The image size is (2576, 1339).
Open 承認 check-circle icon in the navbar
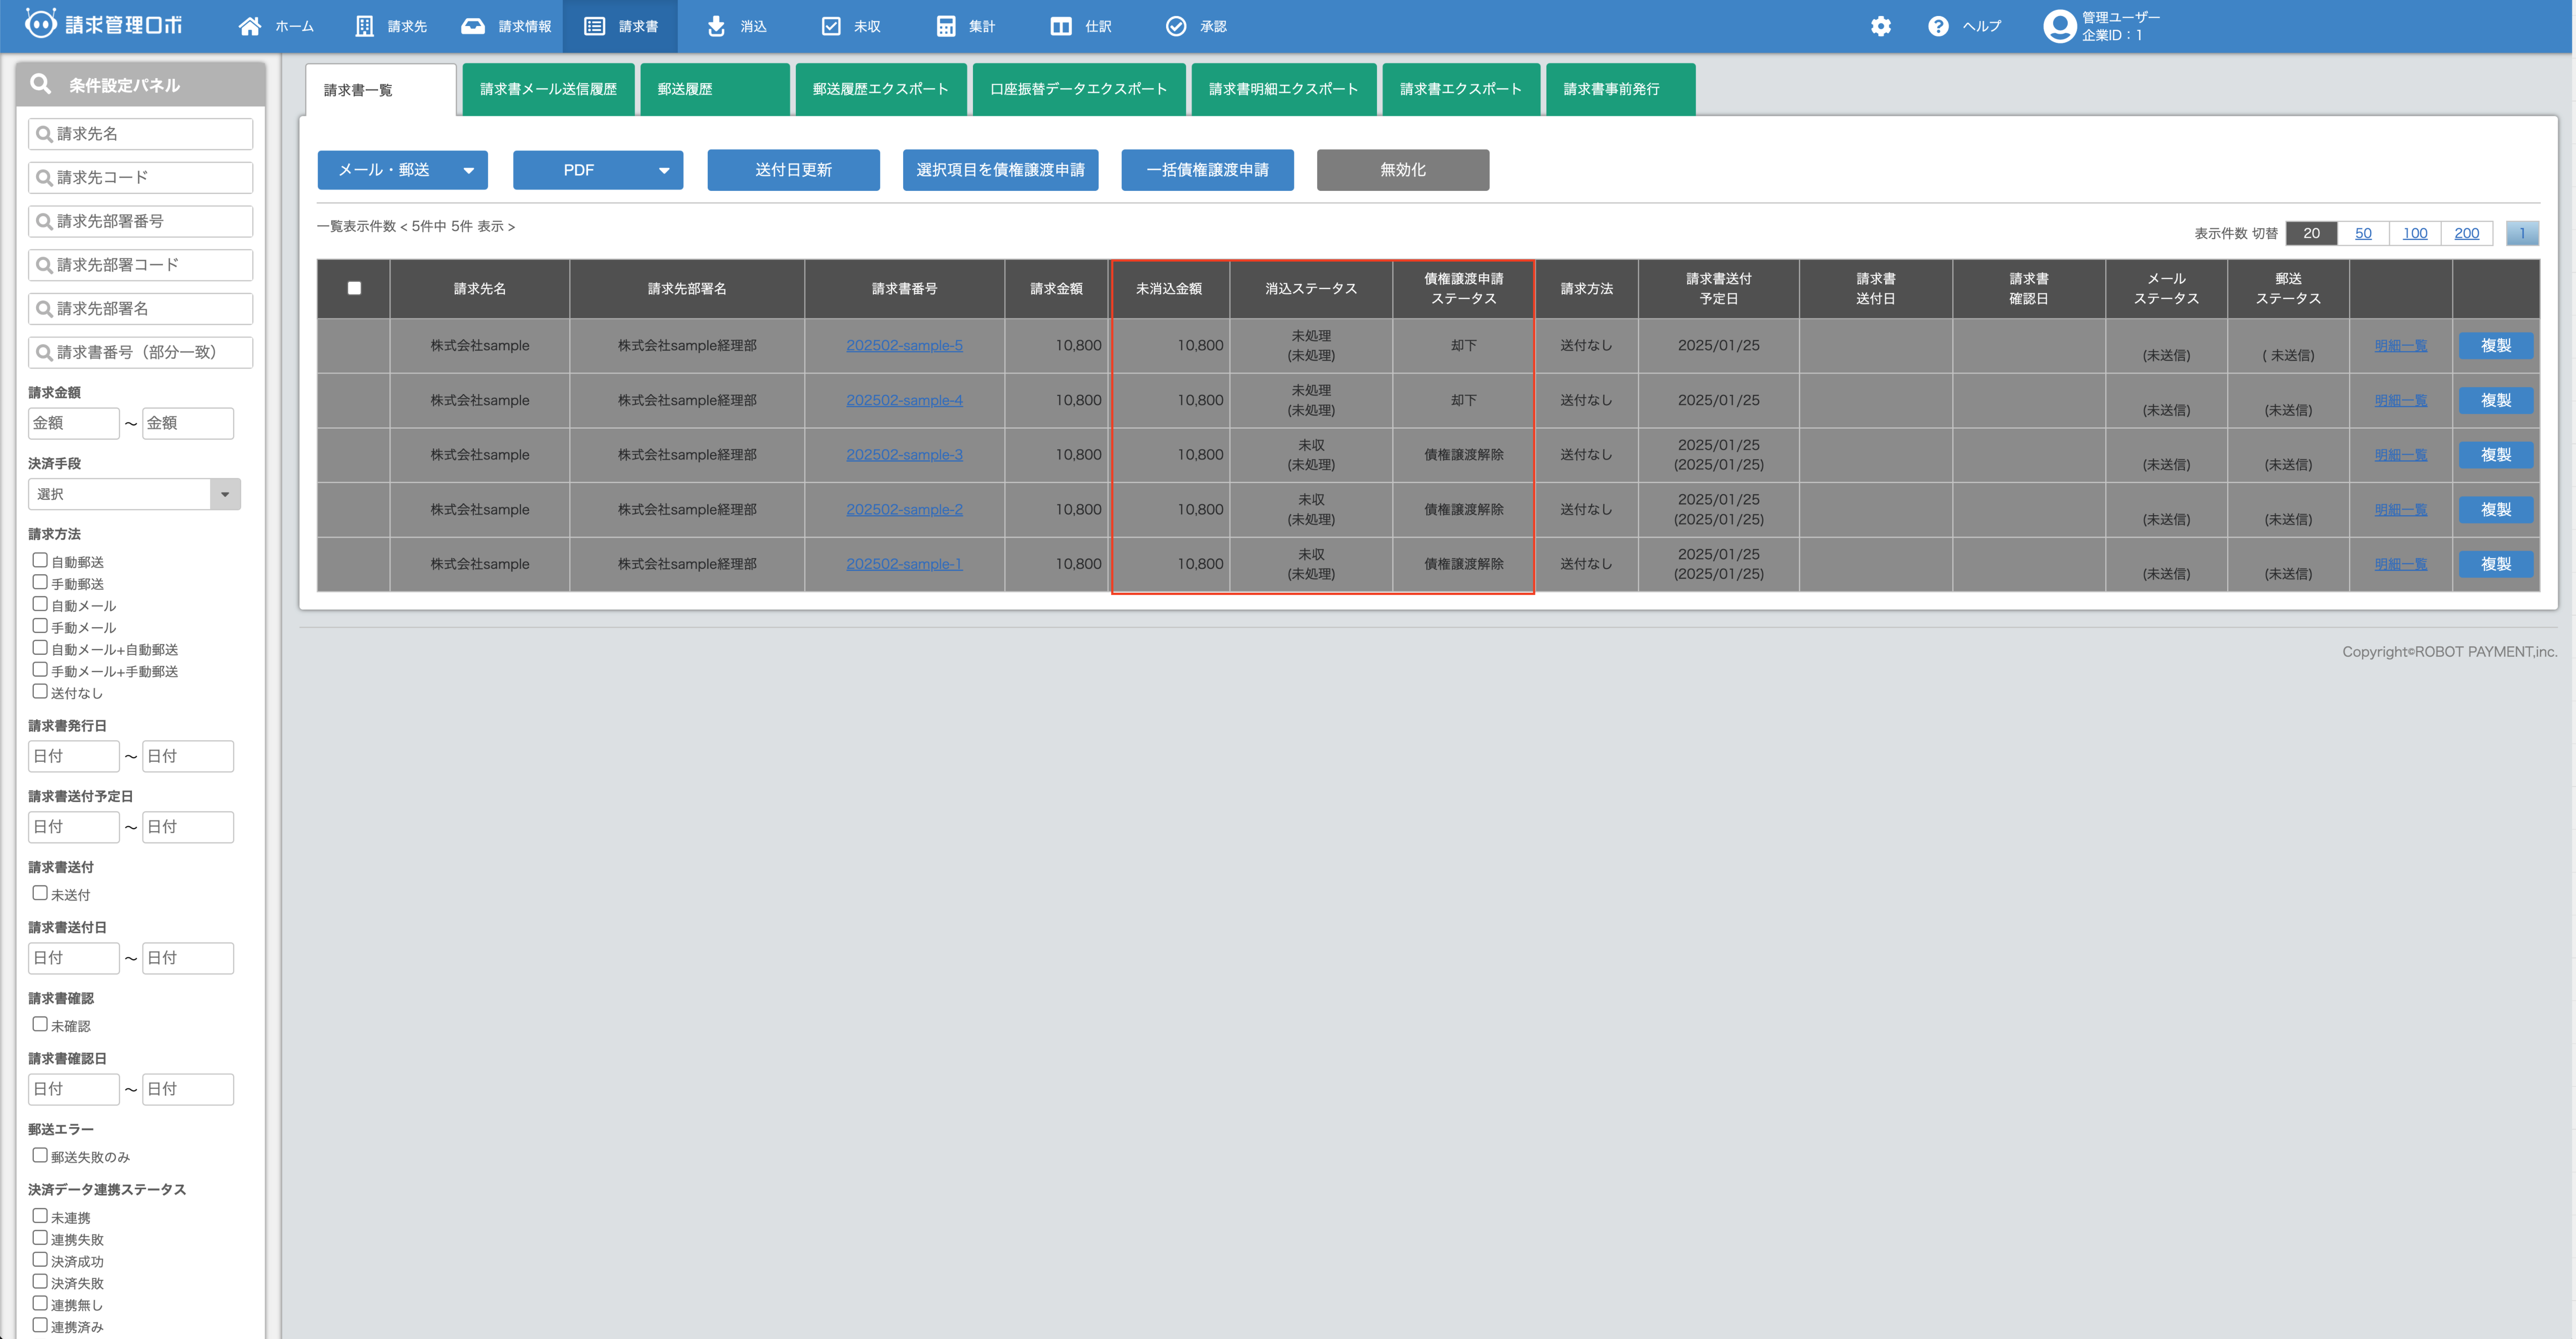click(1176, 26)
